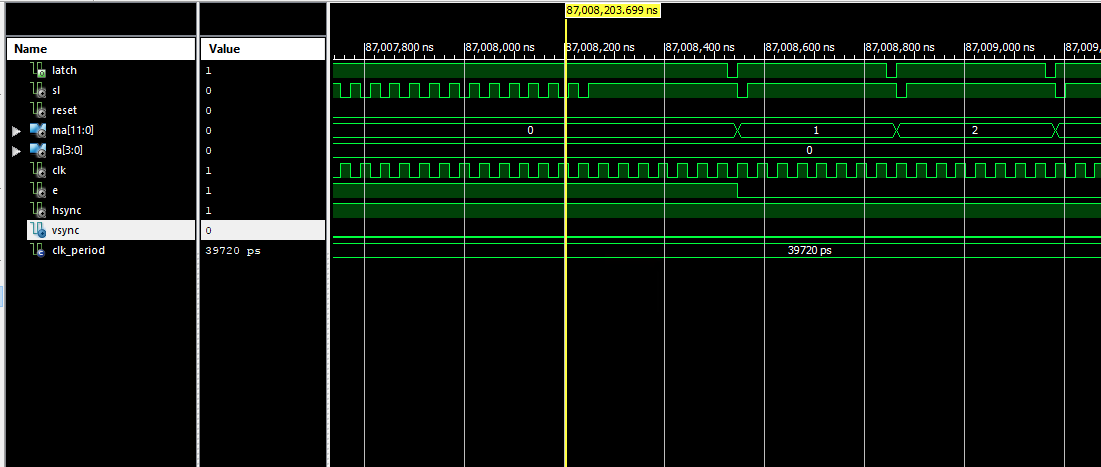
Task: Select the 39720 ps value cell
Action: [232, 251]
